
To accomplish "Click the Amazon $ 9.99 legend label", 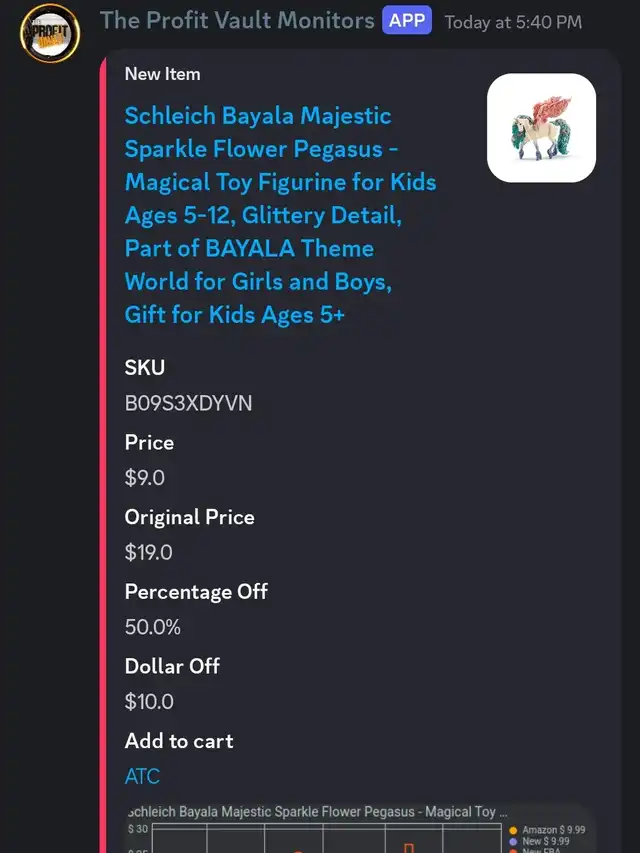I will [554, 830].
